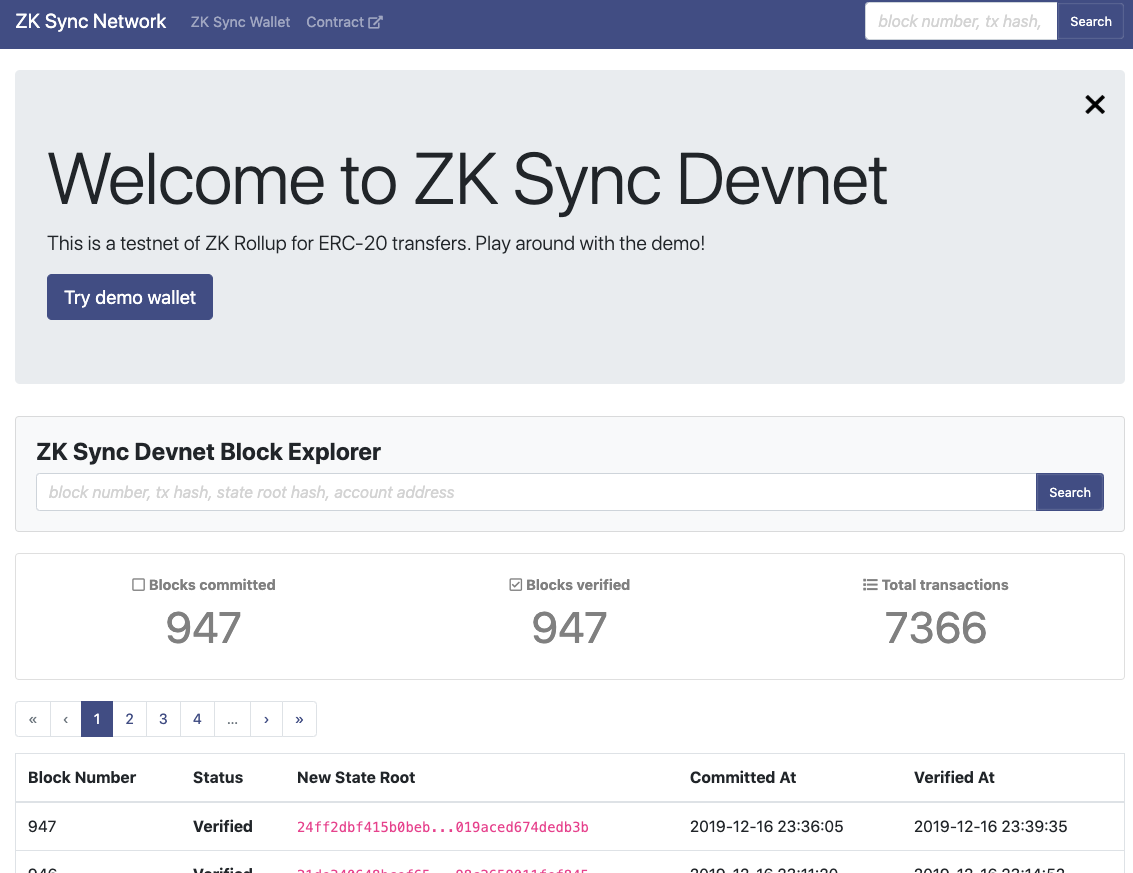Open the Contract navbar link
Screen dimensions: 1133x873
[344, 22]
